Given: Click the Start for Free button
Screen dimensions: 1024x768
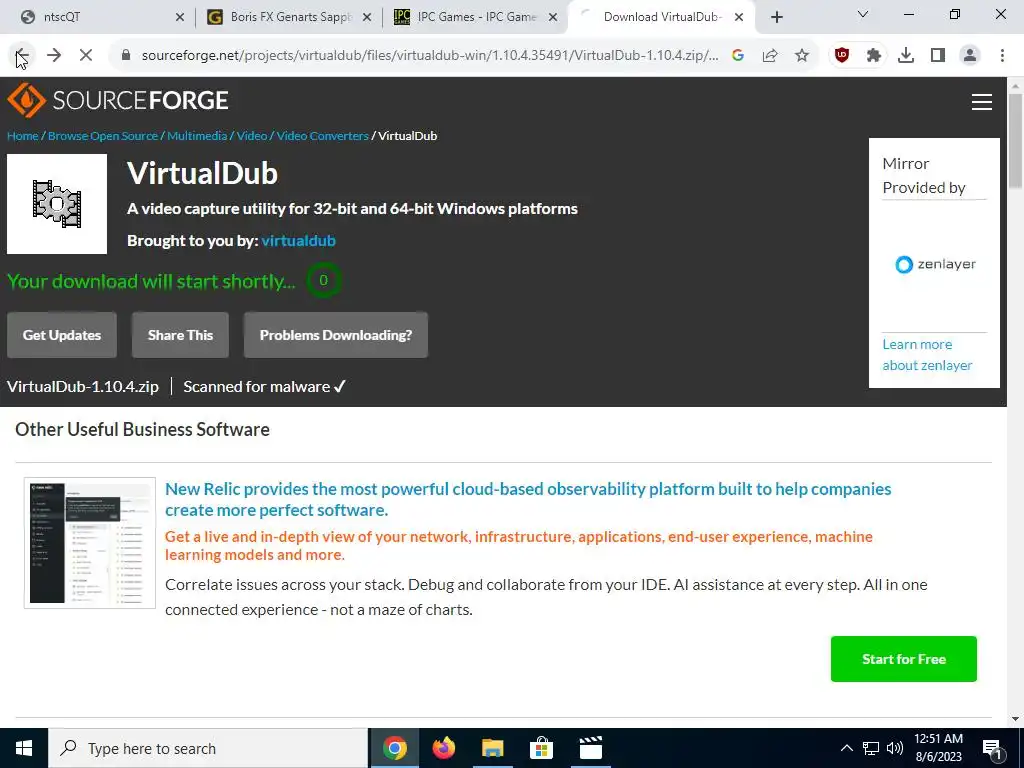Looking at the screenshot, I should 904,659.
